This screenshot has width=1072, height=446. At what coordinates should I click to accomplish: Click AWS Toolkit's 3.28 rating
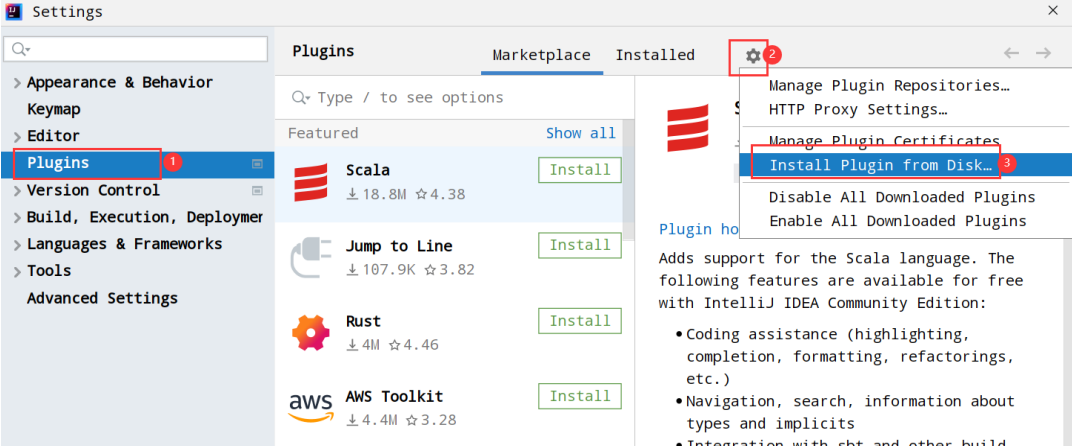[431, 419]
